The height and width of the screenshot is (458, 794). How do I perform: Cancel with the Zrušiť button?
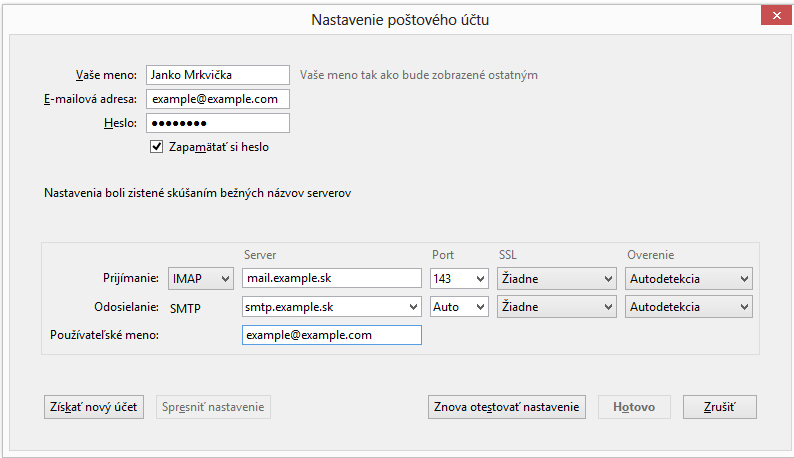coord(720,407)
